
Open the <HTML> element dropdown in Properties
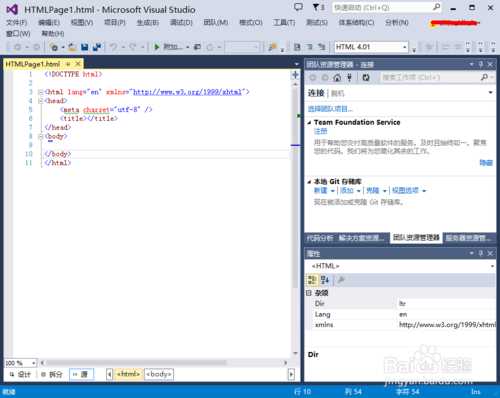[x=492, y=266]
